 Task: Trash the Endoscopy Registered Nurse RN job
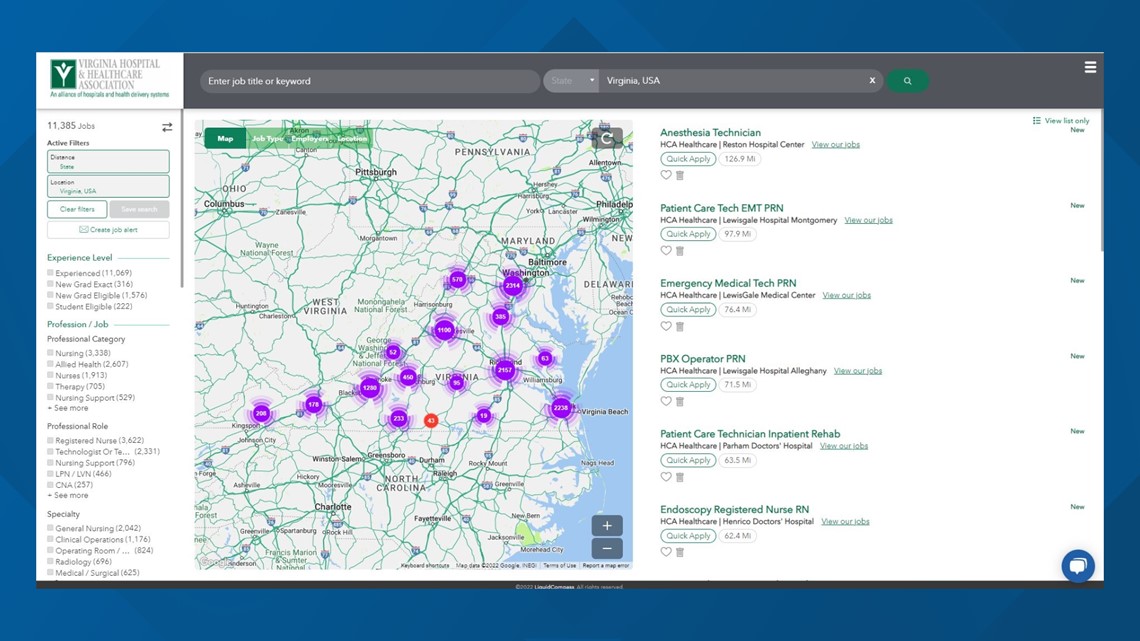680,552
